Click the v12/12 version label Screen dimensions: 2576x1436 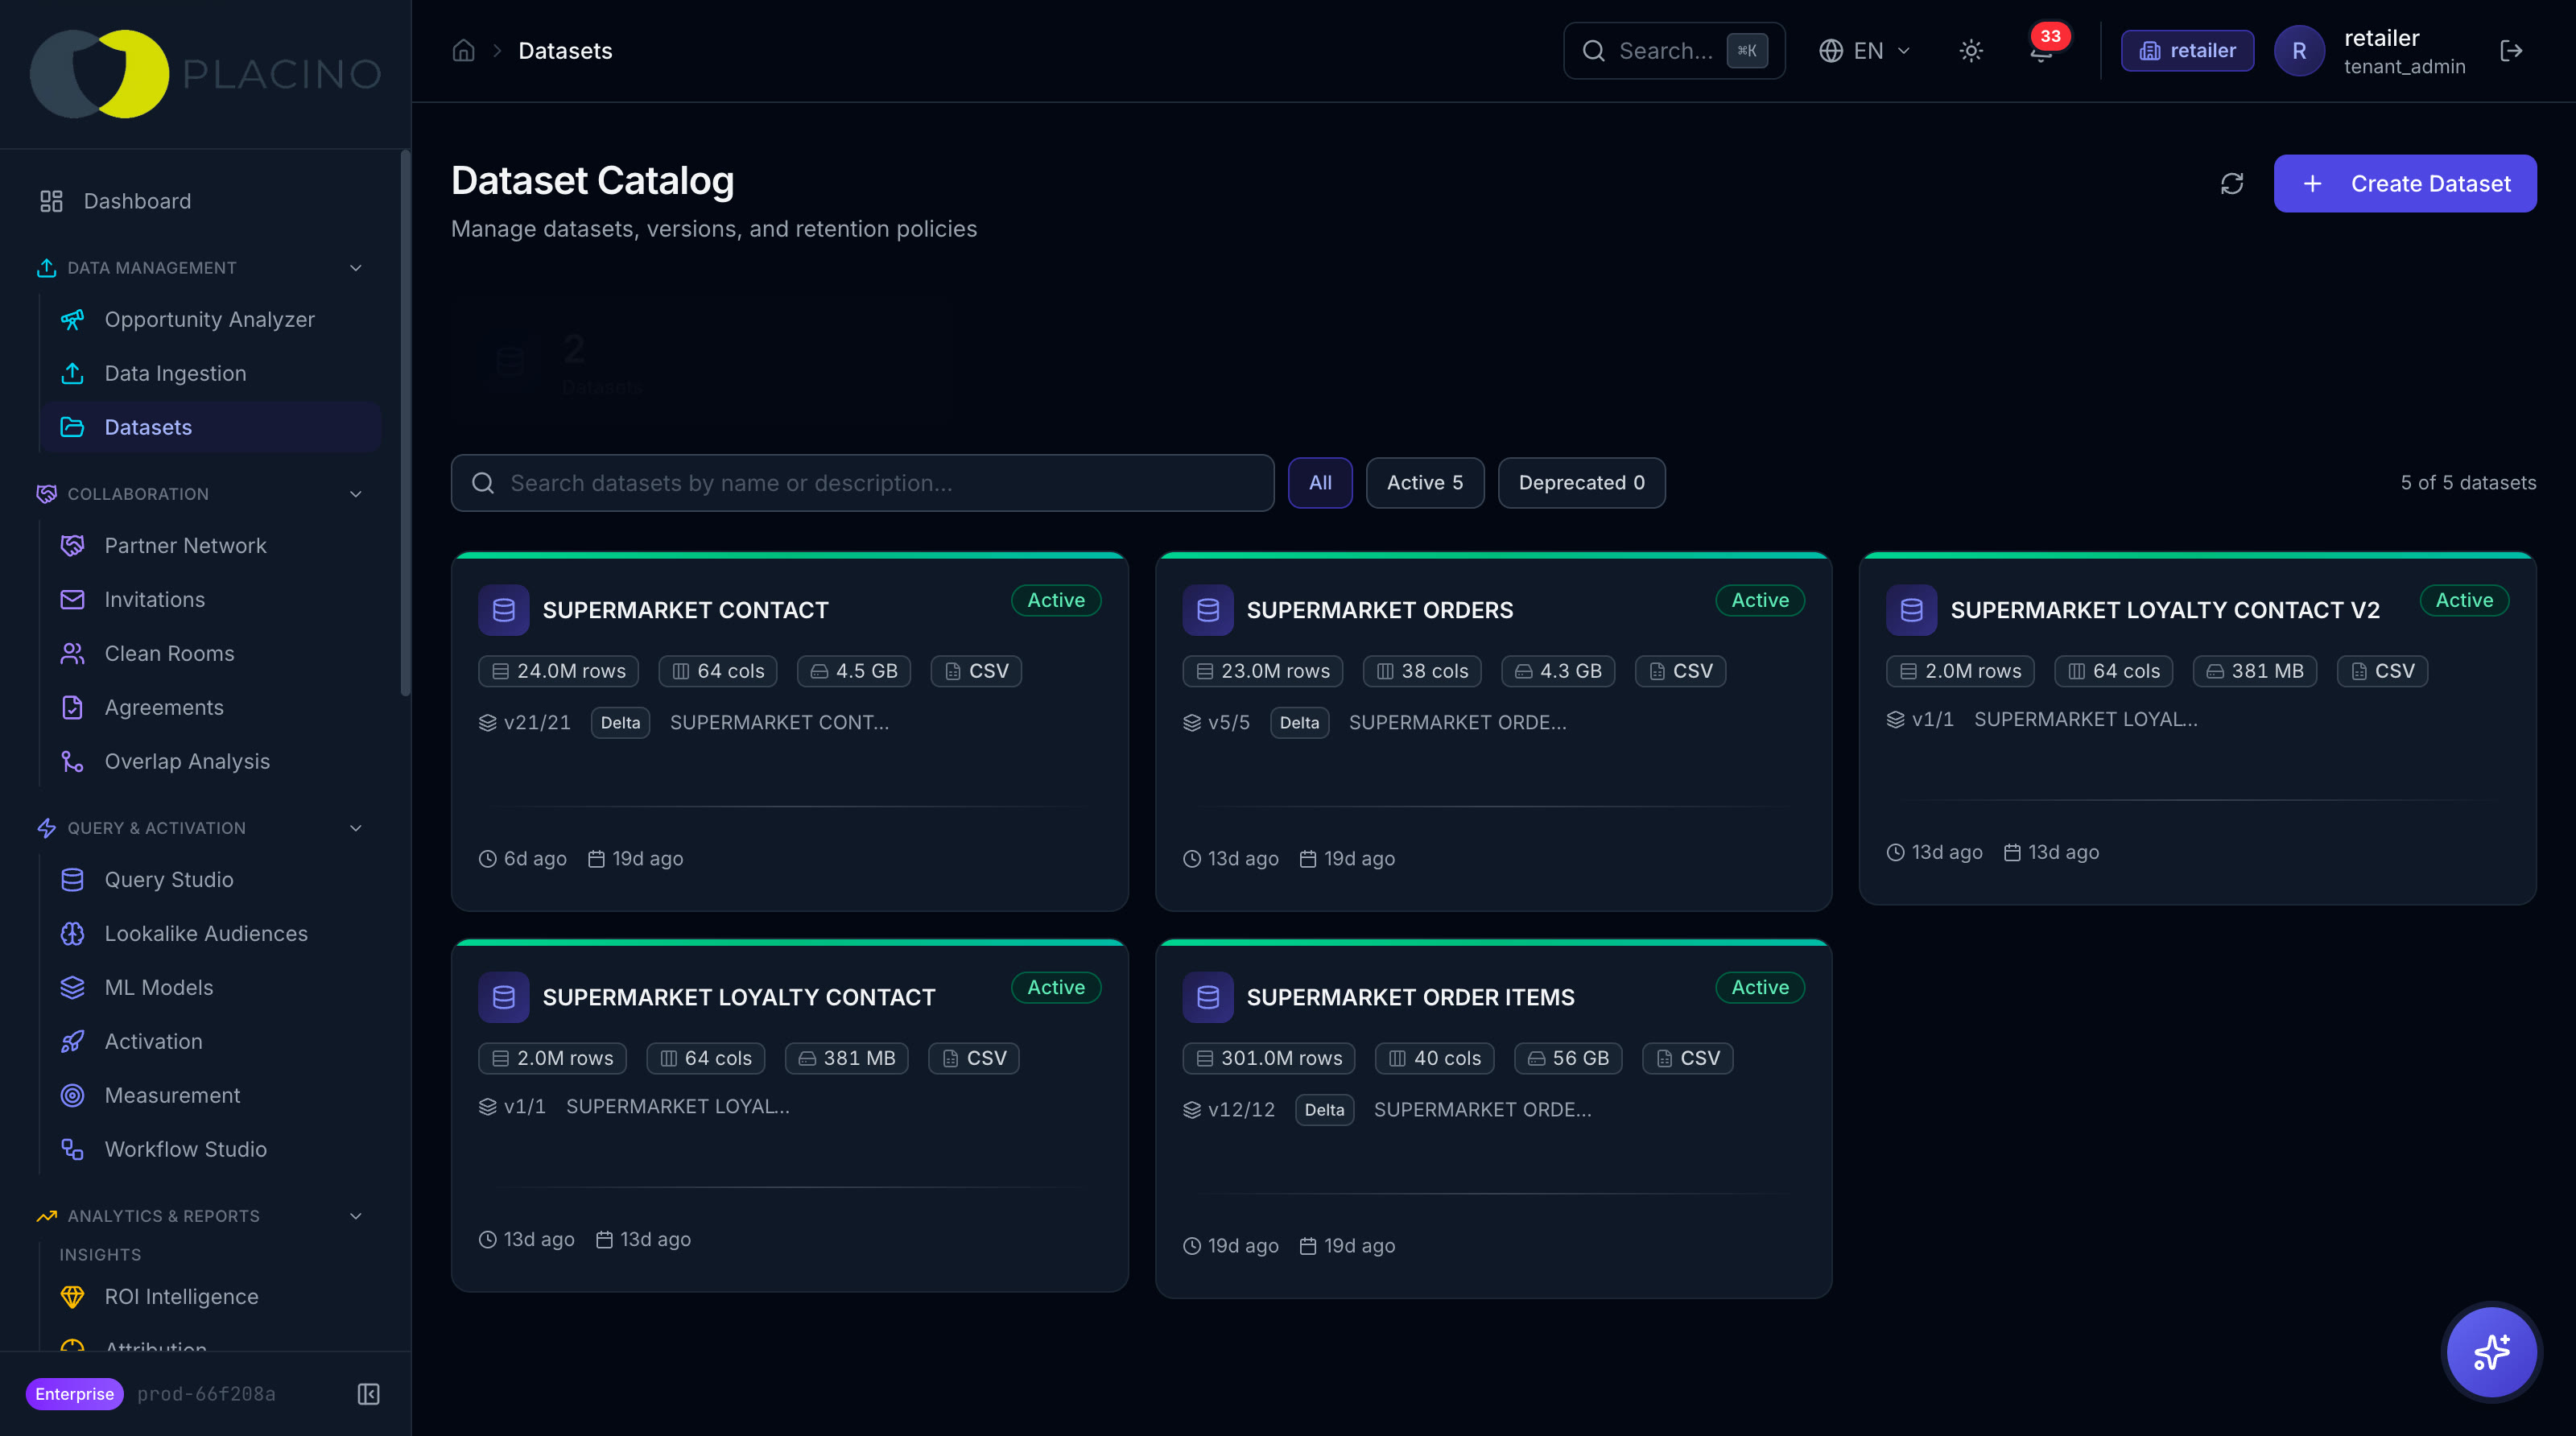(1229, 1109)
